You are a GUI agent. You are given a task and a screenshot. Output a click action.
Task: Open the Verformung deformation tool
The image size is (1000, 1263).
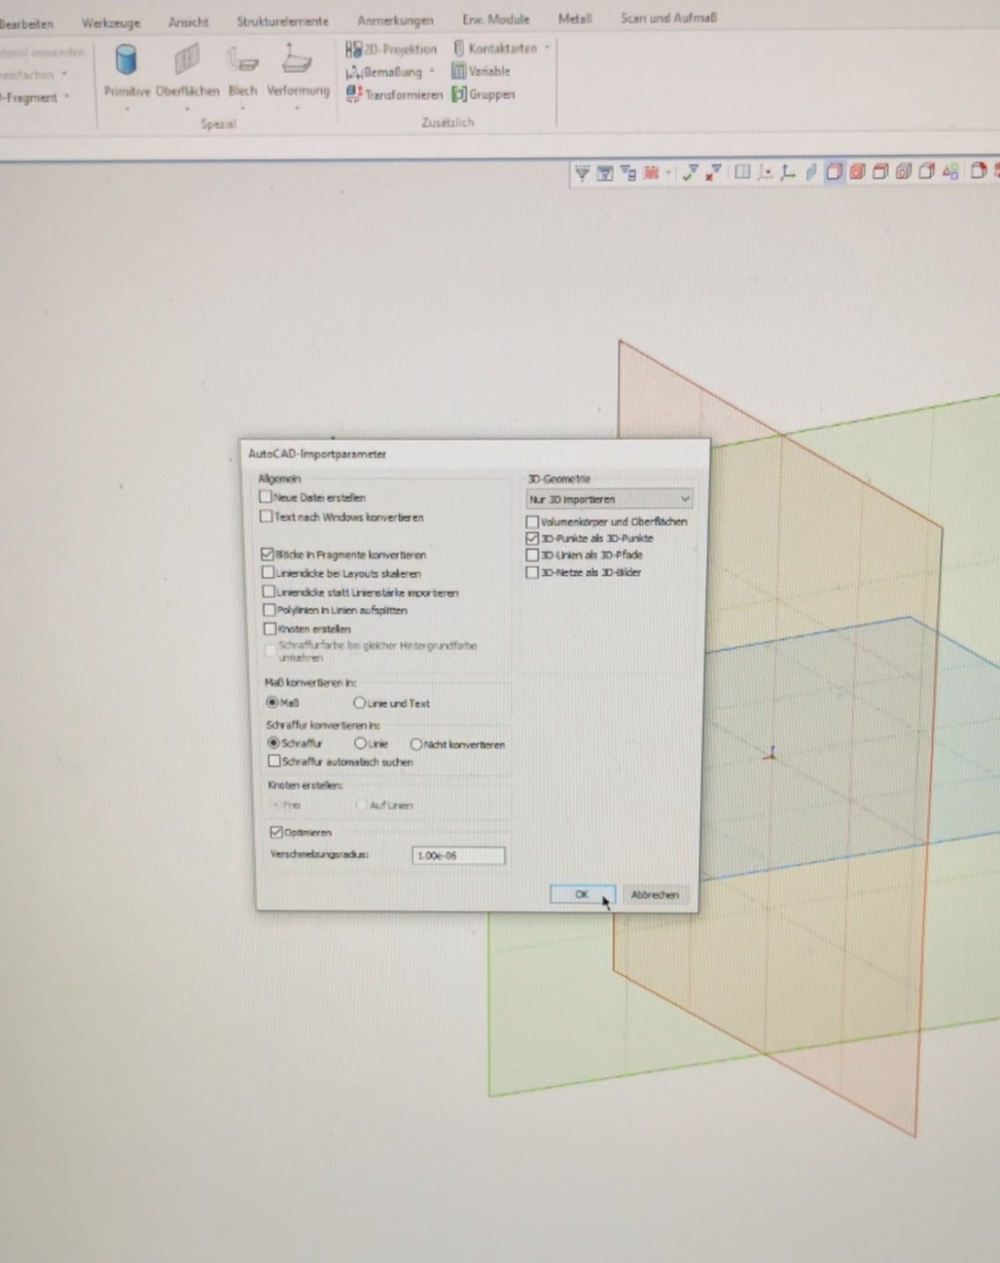[297, 63]
